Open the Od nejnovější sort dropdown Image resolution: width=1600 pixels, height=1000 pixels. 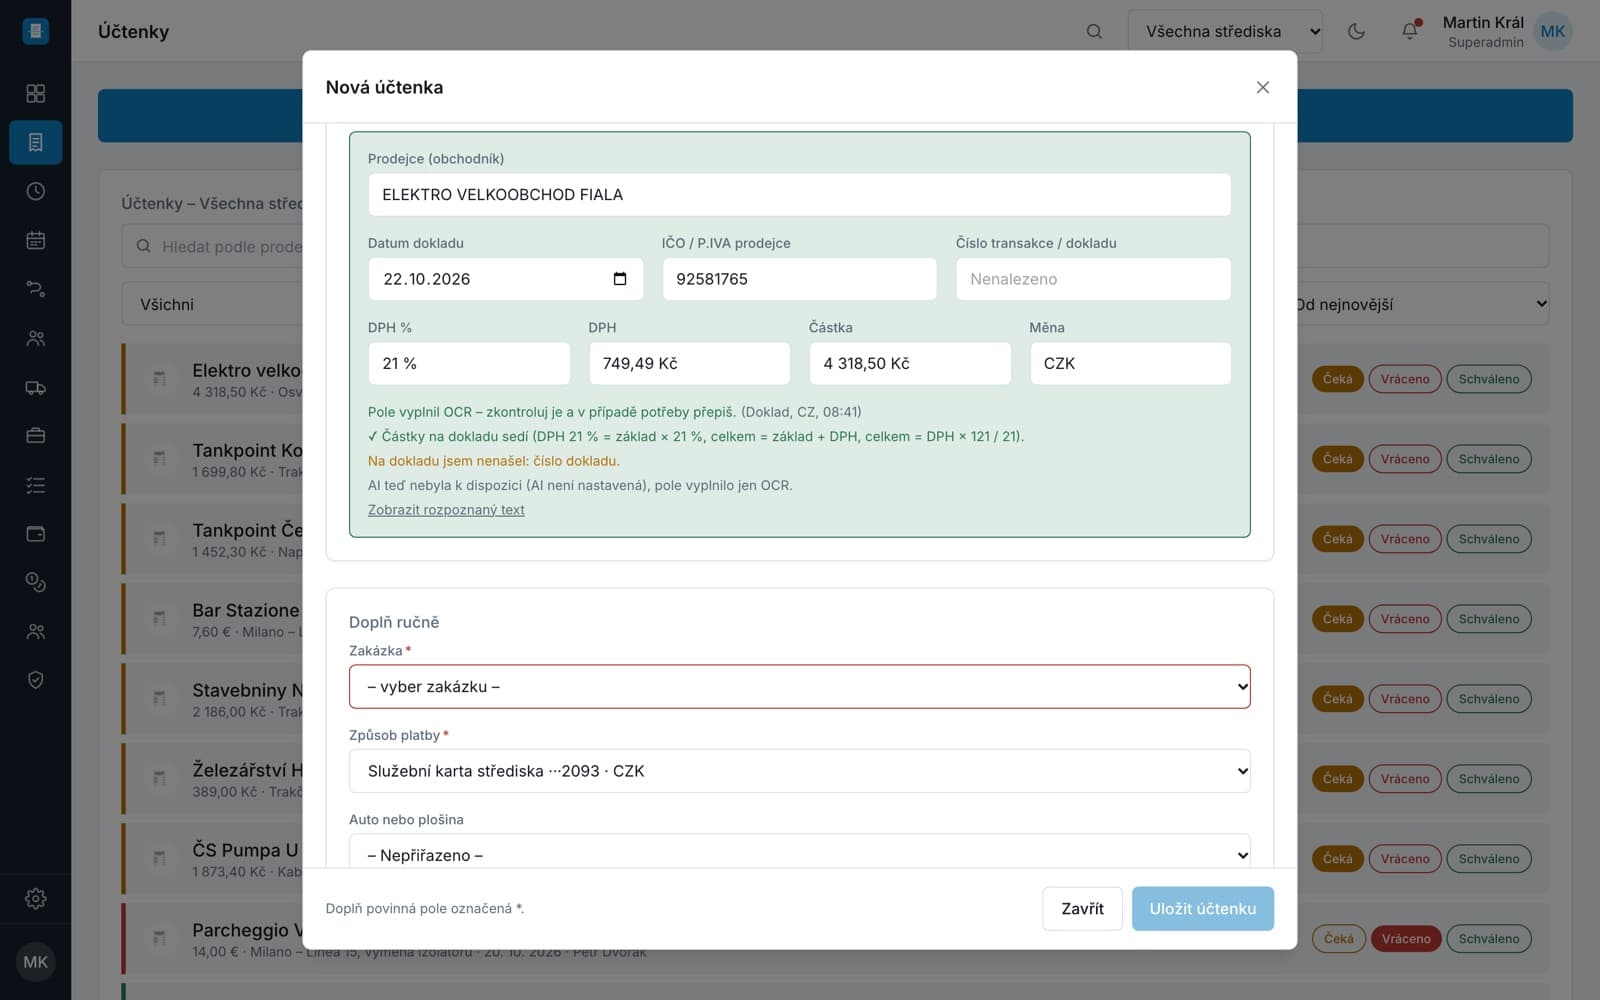point(1423,304)
